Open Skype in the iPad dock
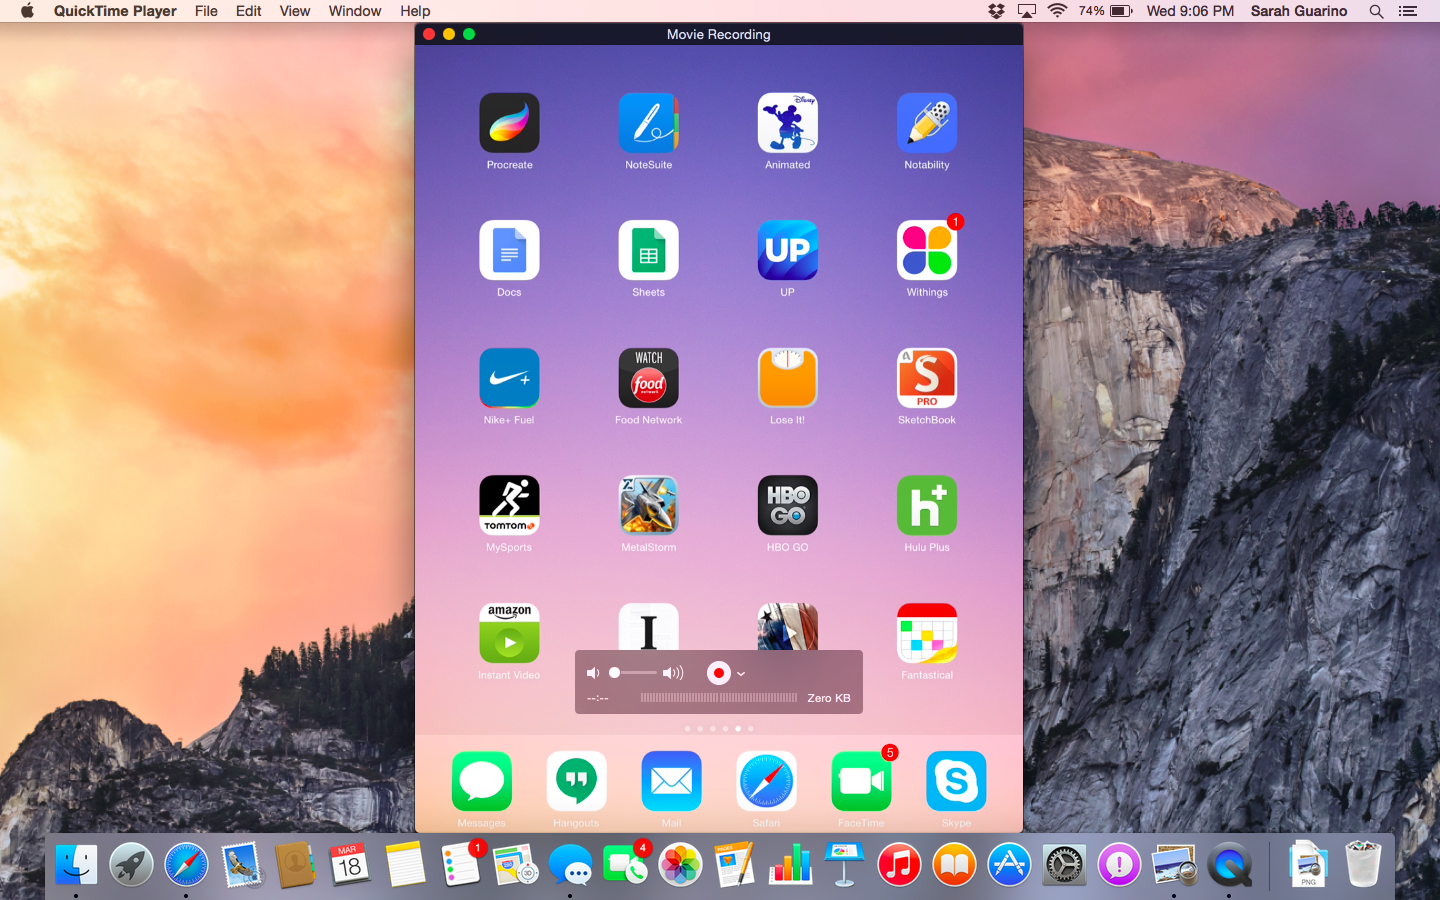Image resolution: width=1440 pixels, height=900 pixels. point(956,781)
